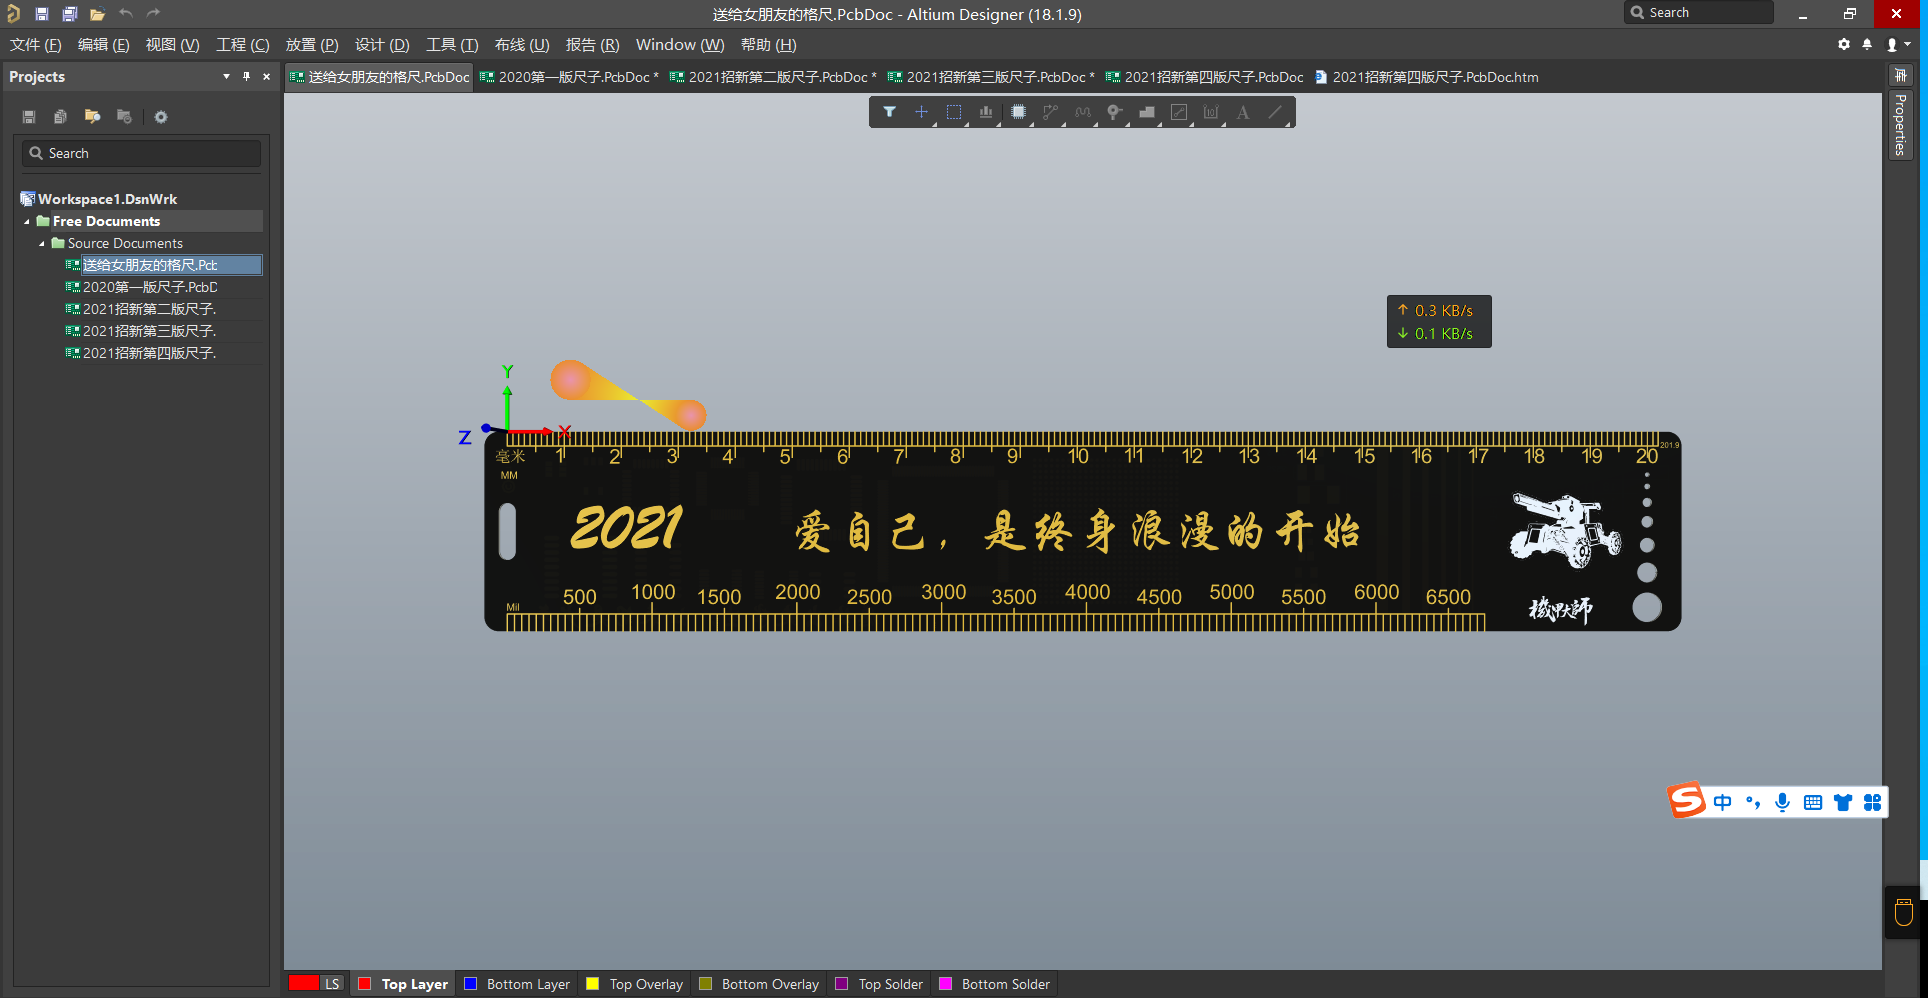The image size is (1928, 998).
Task: Click the Altium logo icon
Action: click(x=13, y=13)
